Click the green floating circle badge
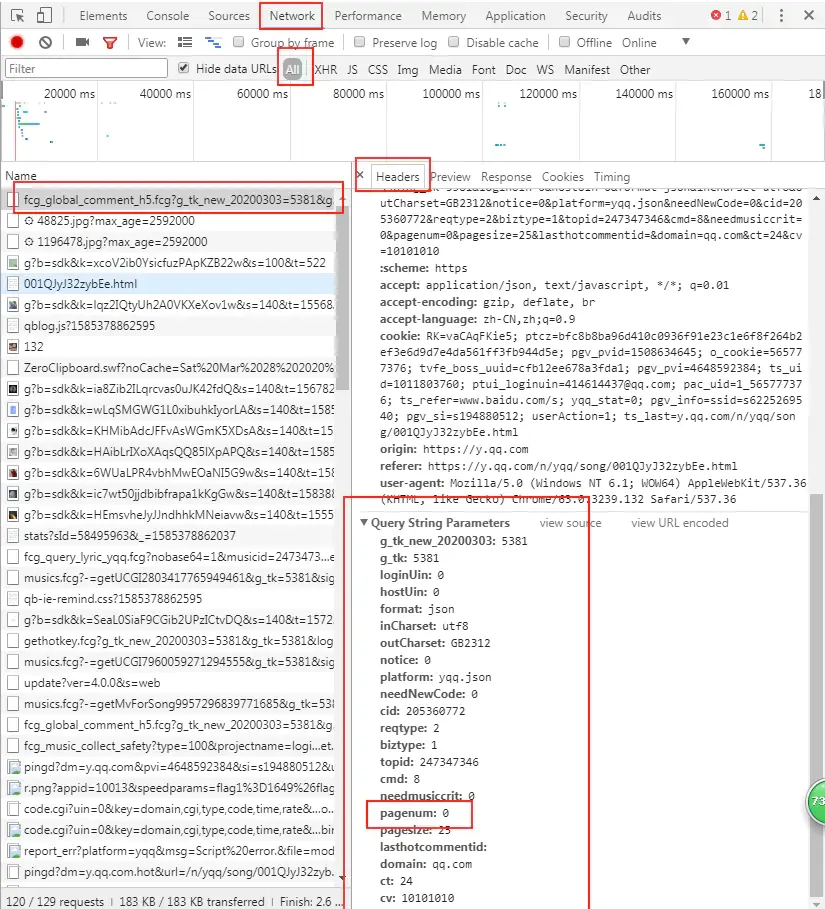Screen dimensions: 825x909 [816, 802]
